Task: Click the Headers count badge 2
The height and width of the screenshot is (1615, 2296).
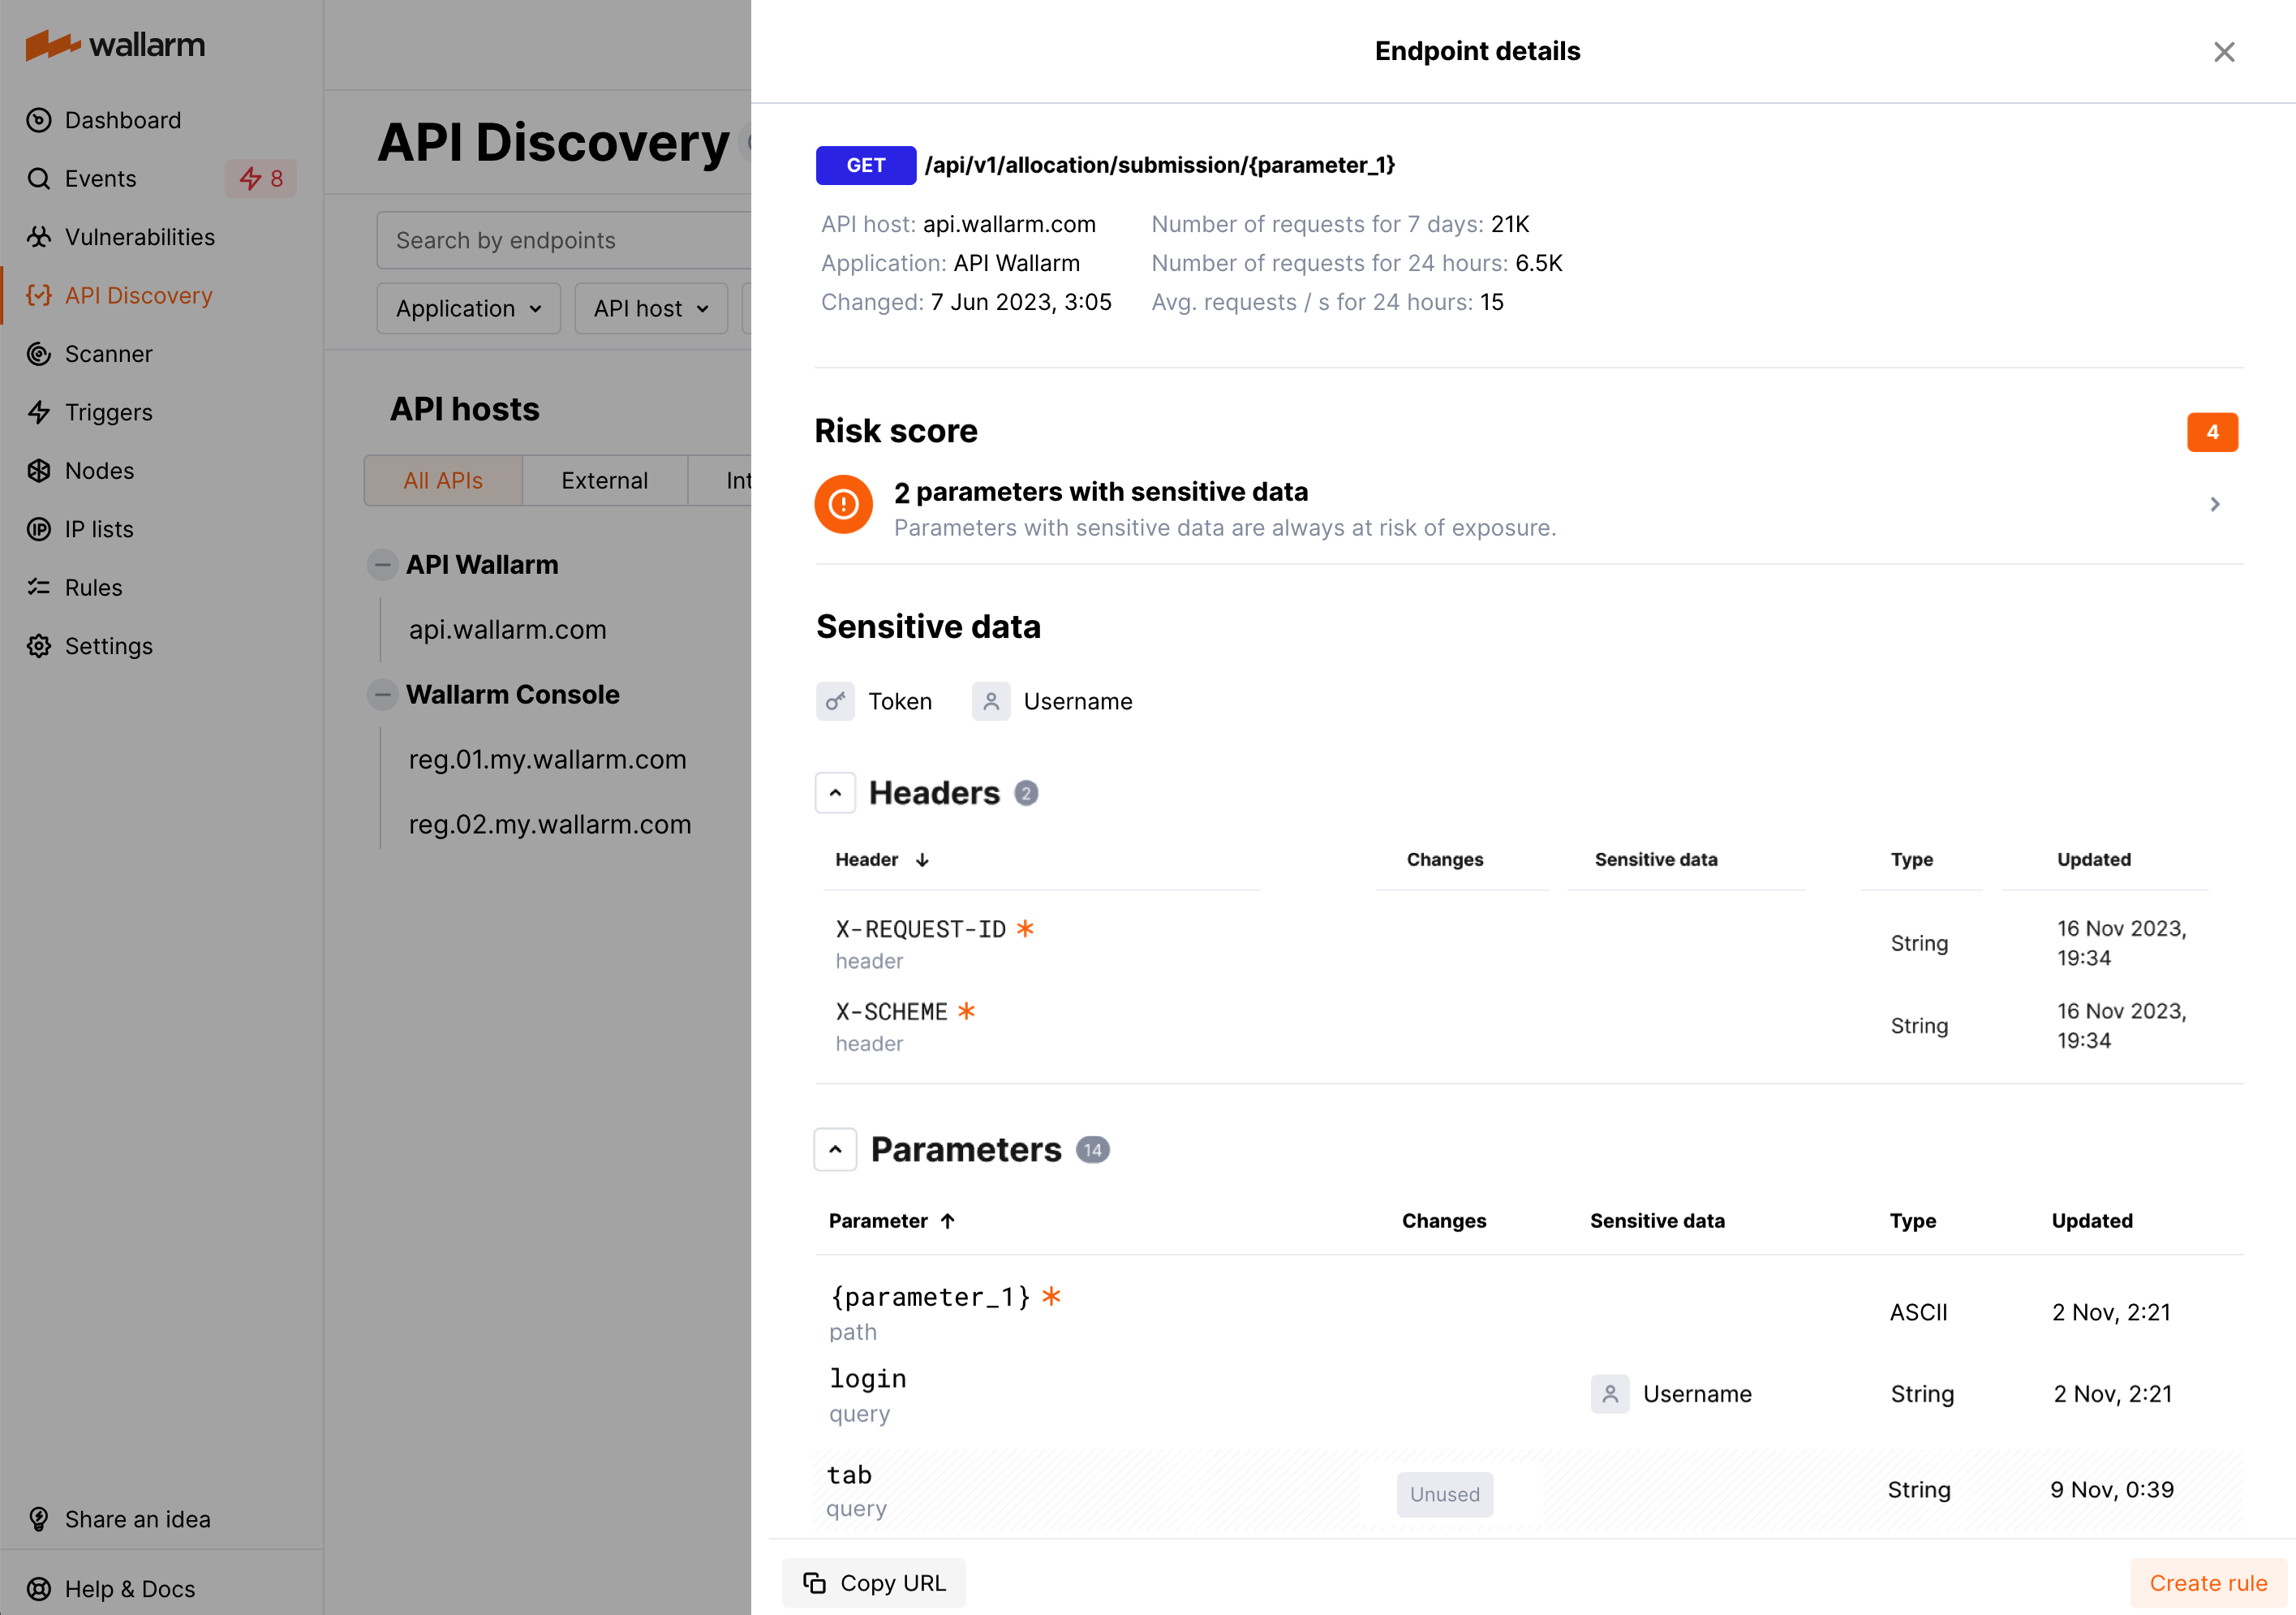Action: click(1026, 793)
